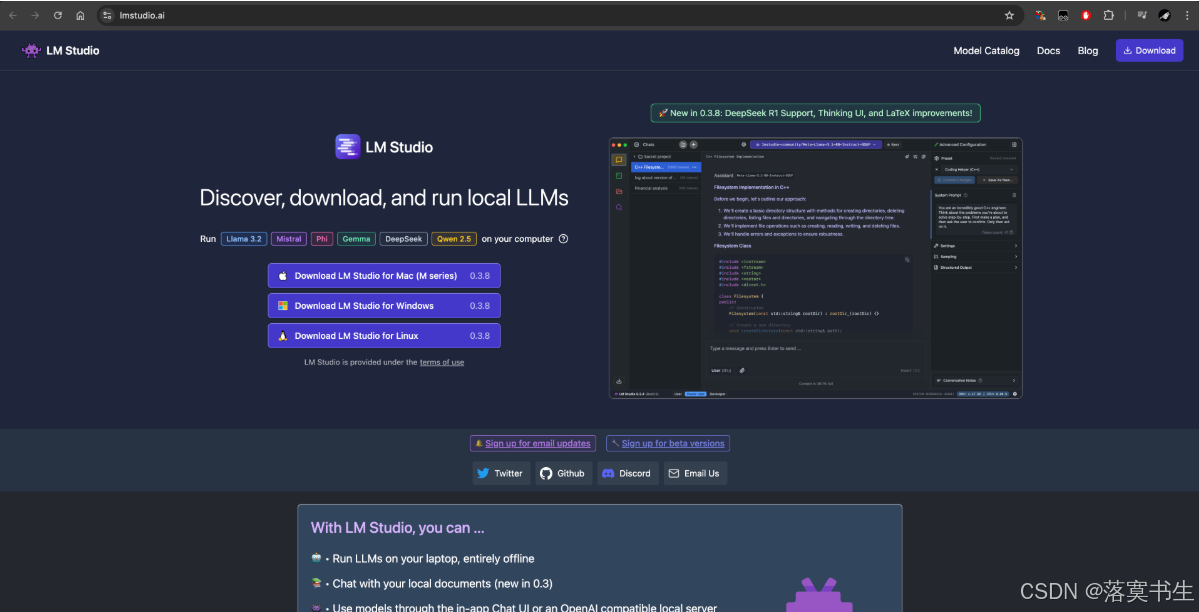The width and height of the screenshot is (1199, 612).
Task: Select the Phi model tag
Action: tap(321, 239)
